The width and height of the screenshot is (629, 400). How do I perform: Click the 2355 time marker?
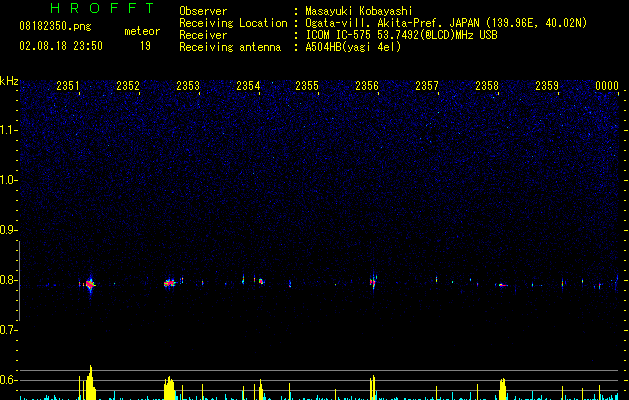pyautogui.click(x=307, y=86)
